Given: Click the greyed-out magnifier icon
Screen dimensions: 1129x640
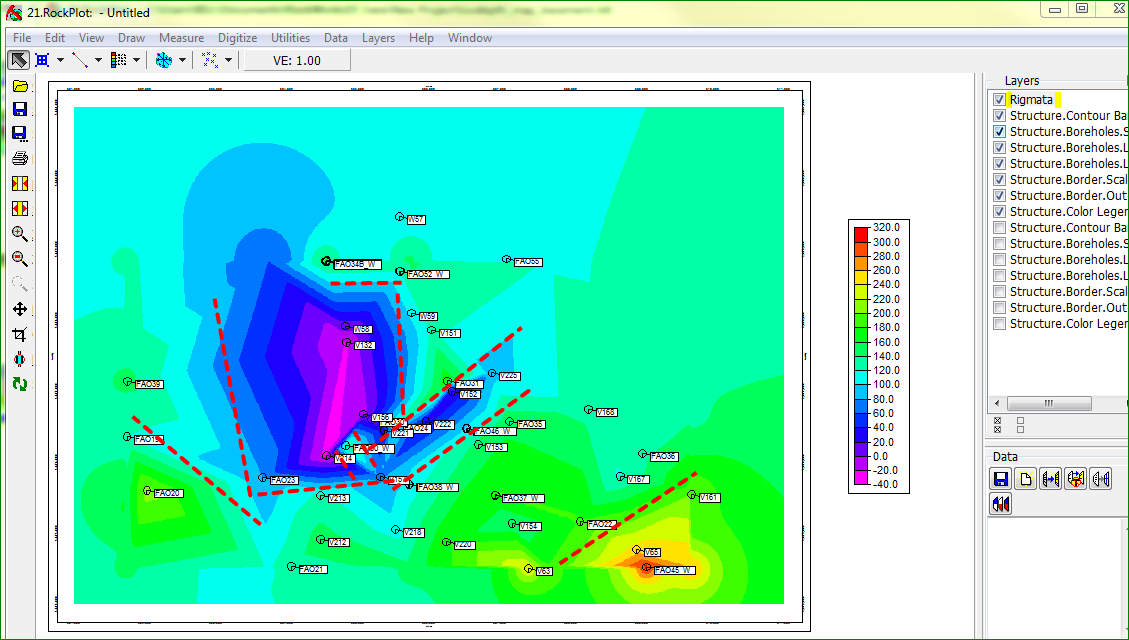Looking at the screenshot, I should pyautogui.click(x=20, y=284).
